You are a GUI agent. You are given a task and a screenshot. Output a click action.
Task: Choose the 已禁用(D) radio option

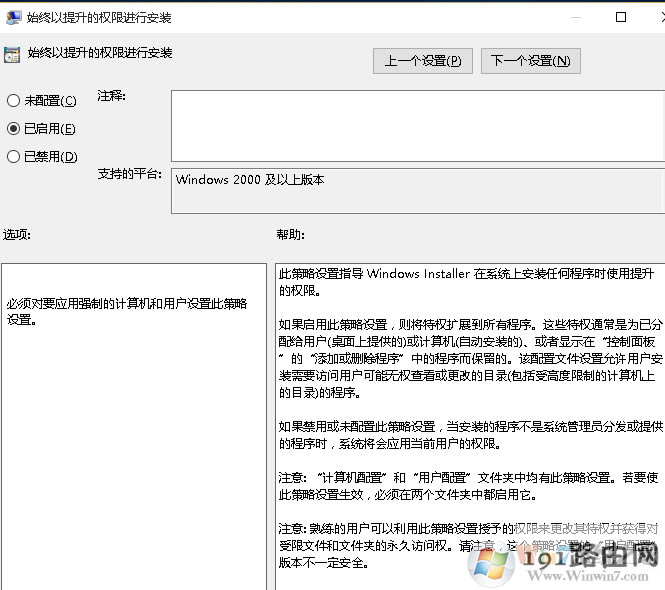pyautogui.click(x=13, y=157)
